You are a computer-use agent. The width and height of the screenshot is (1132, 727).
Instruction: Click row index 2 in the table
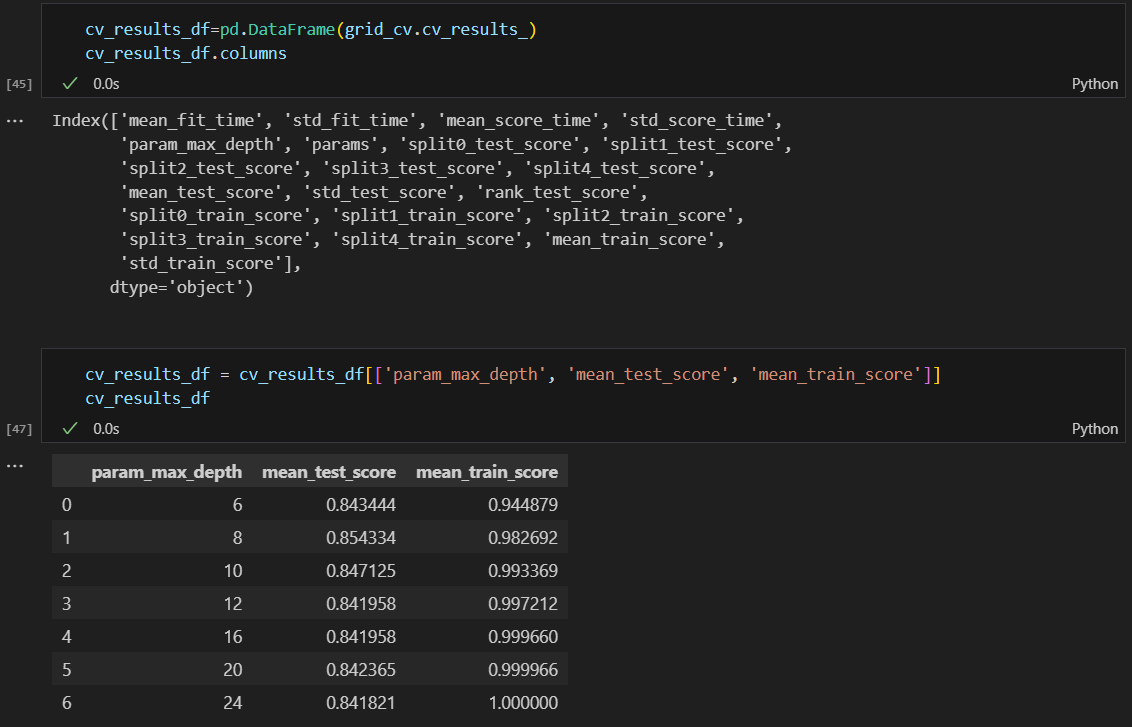click(x=66, y=571)
